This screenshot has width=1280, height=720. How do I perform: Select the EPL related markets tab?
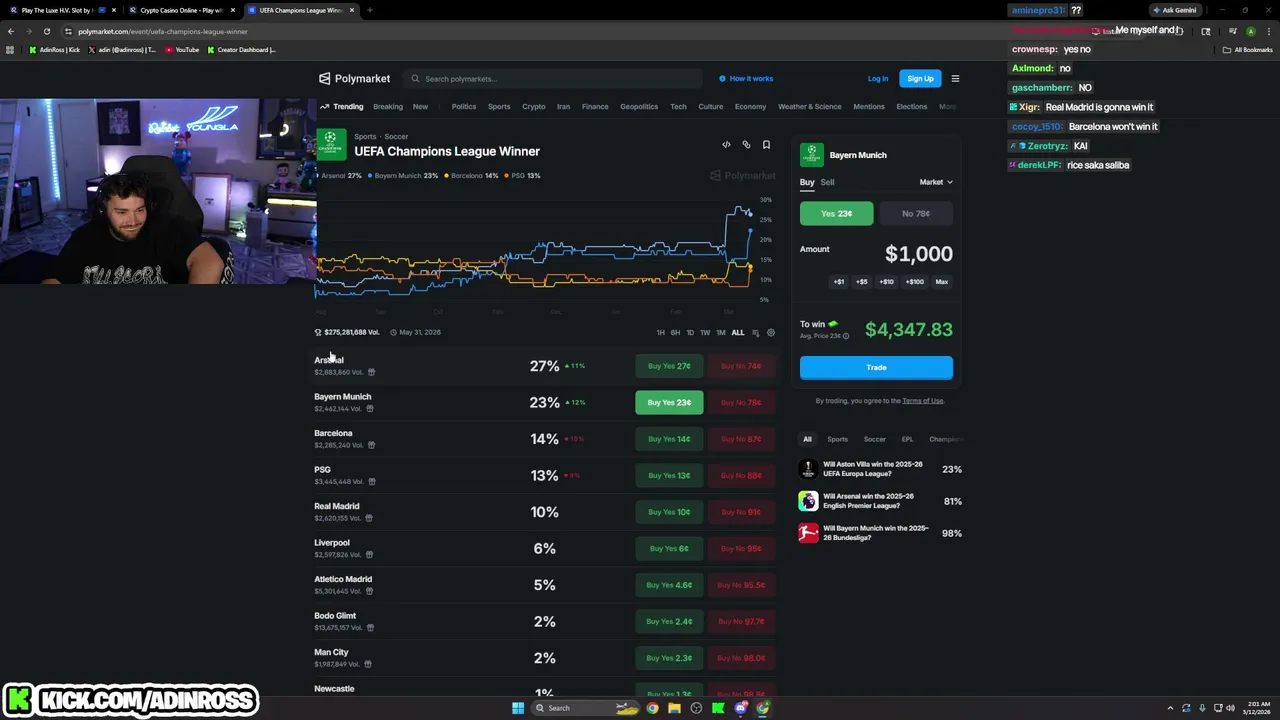907,439
